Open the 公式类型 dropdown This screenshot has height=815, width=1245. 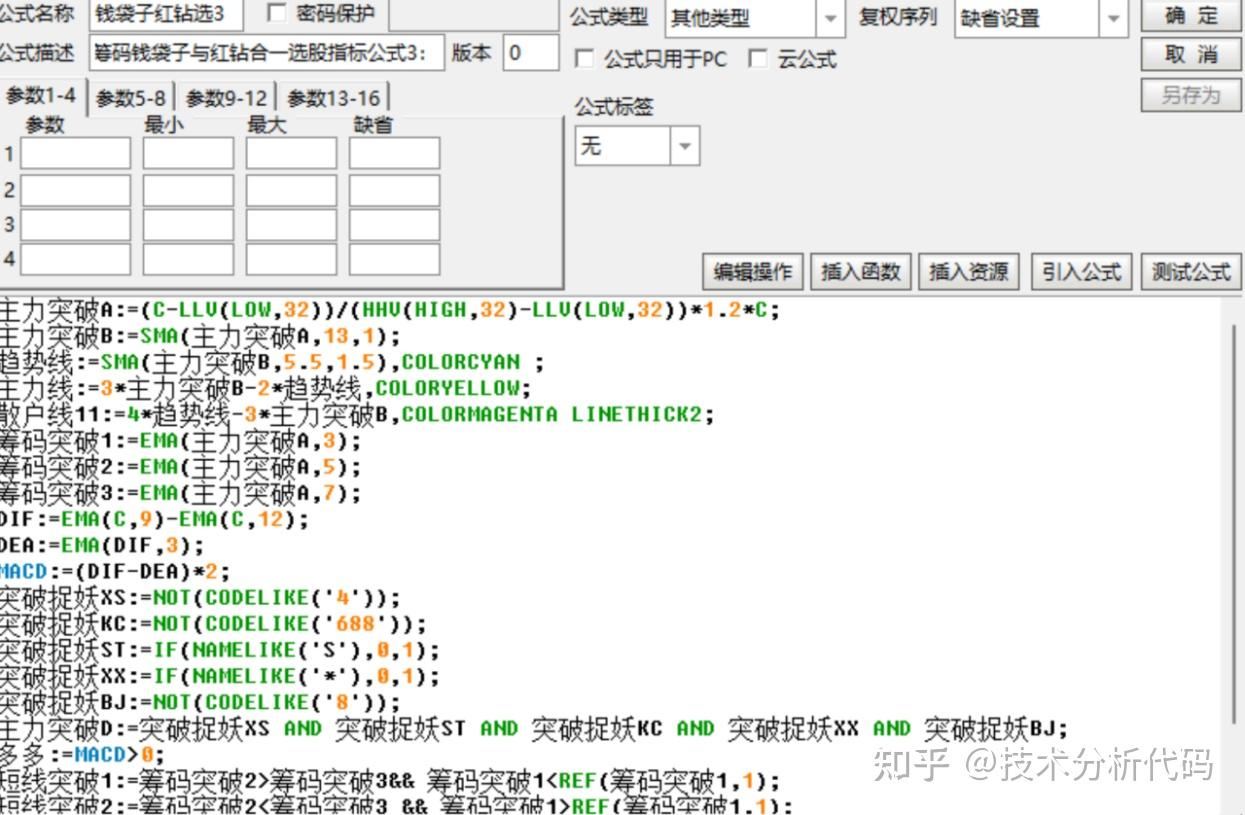coord(829,18)
